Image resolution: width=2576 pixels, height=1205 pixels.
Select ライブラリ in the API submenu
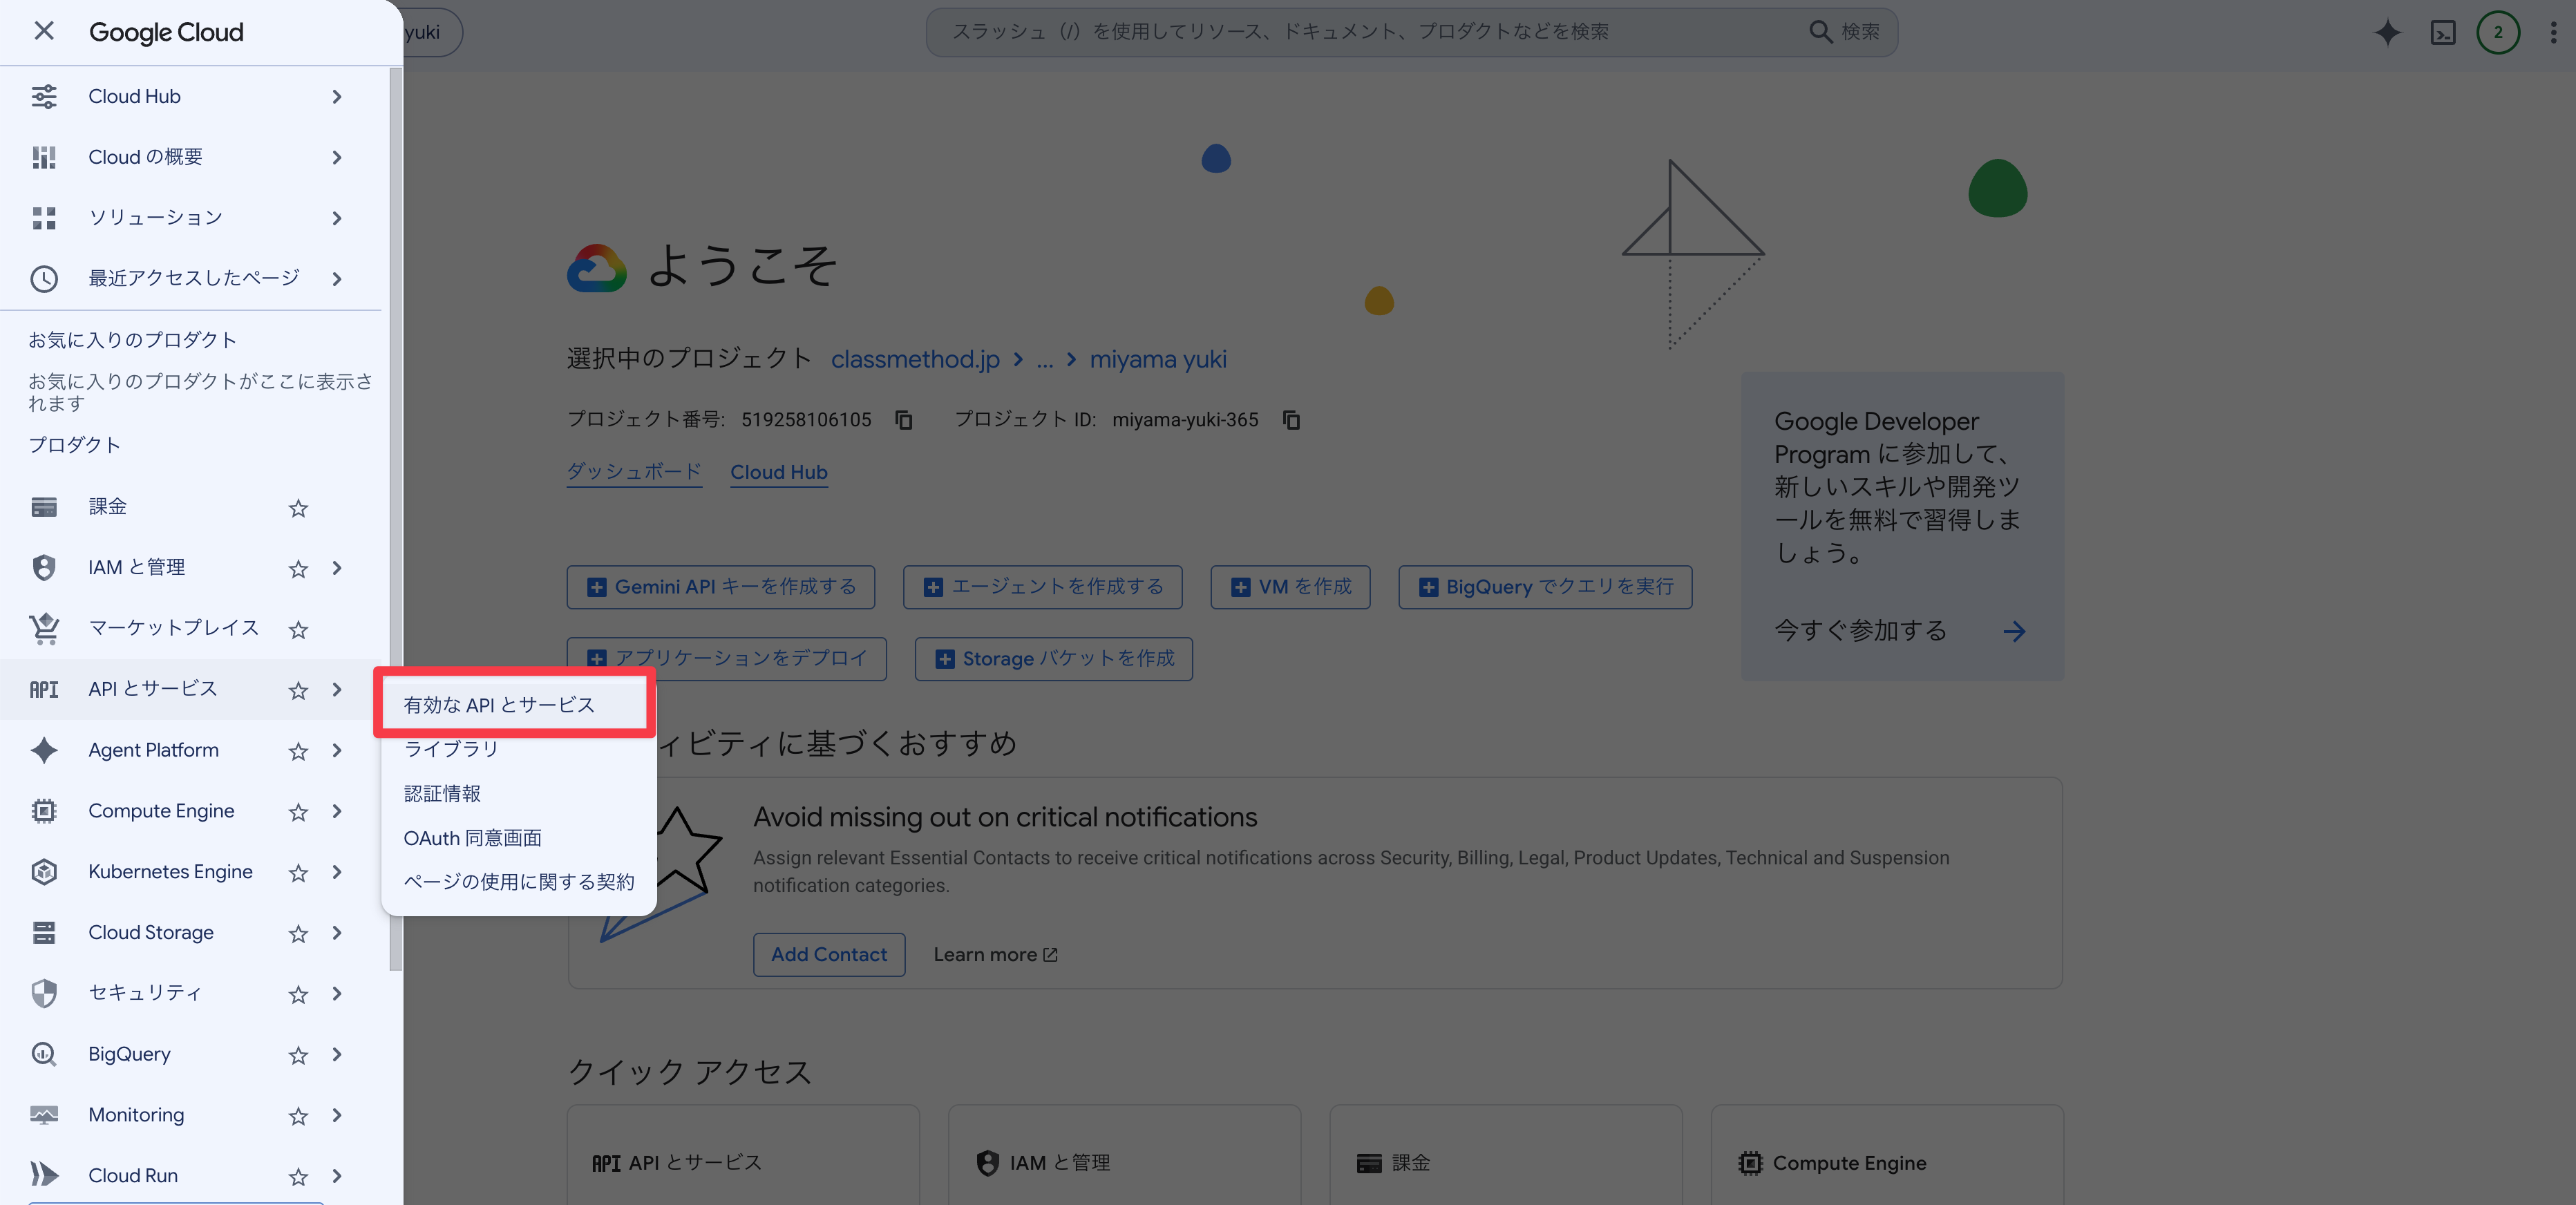pos(518,749)
